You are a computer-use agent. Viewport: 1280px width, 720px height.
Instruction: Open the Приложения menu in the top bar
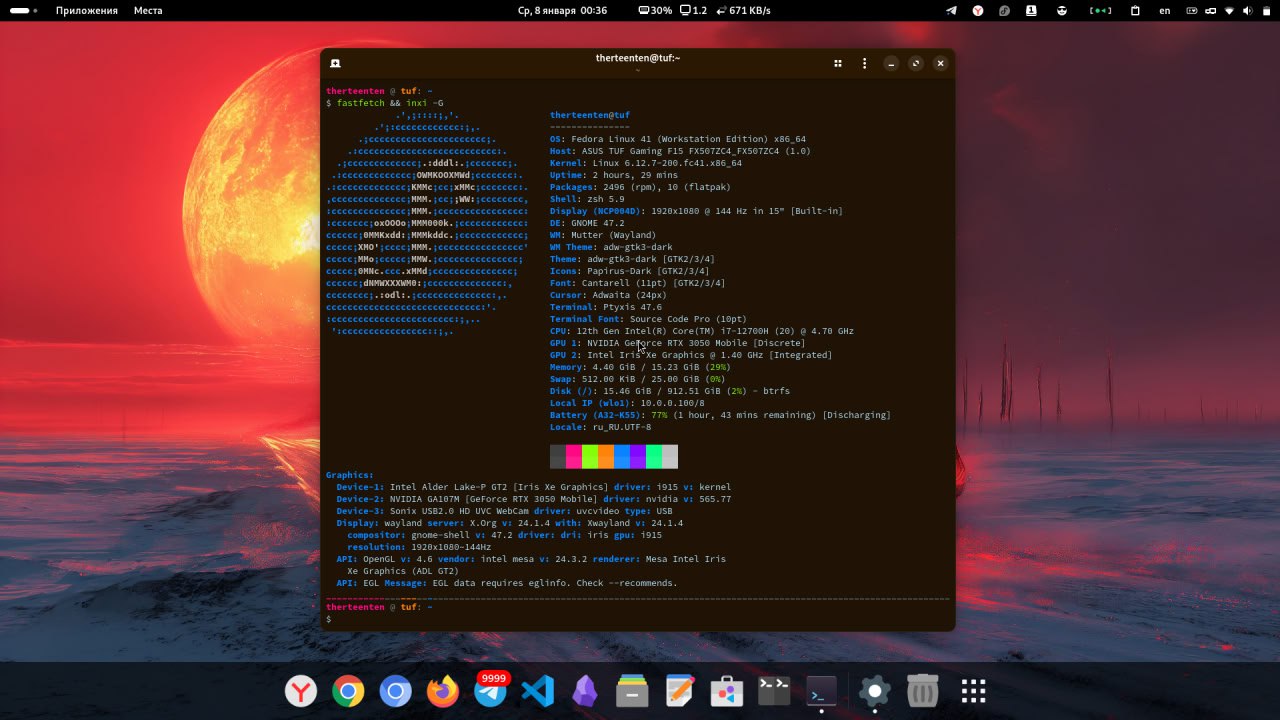[87, 10]
